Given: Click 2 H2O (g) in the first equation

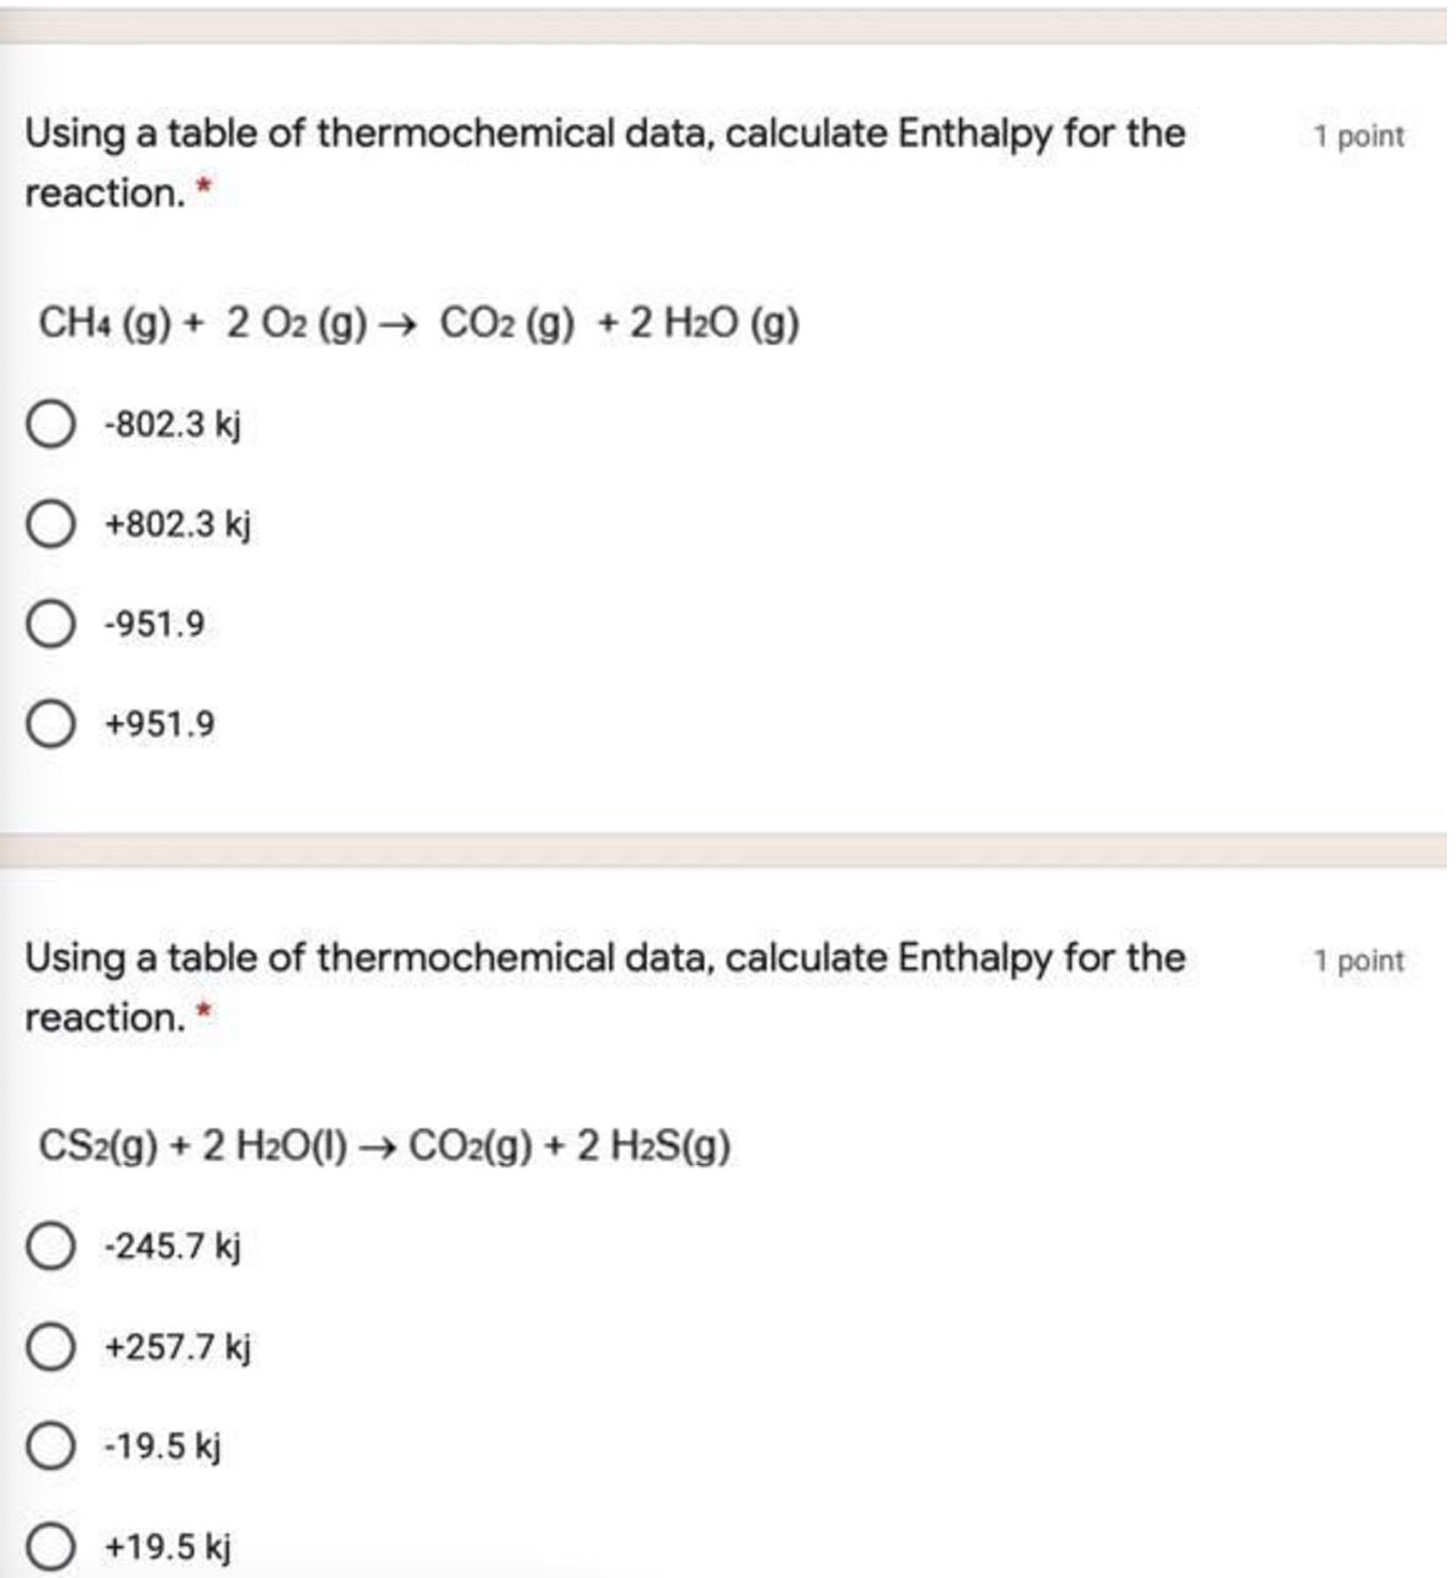Looking at the screenshot, I should pyautogui.click(x=714, y=323).
